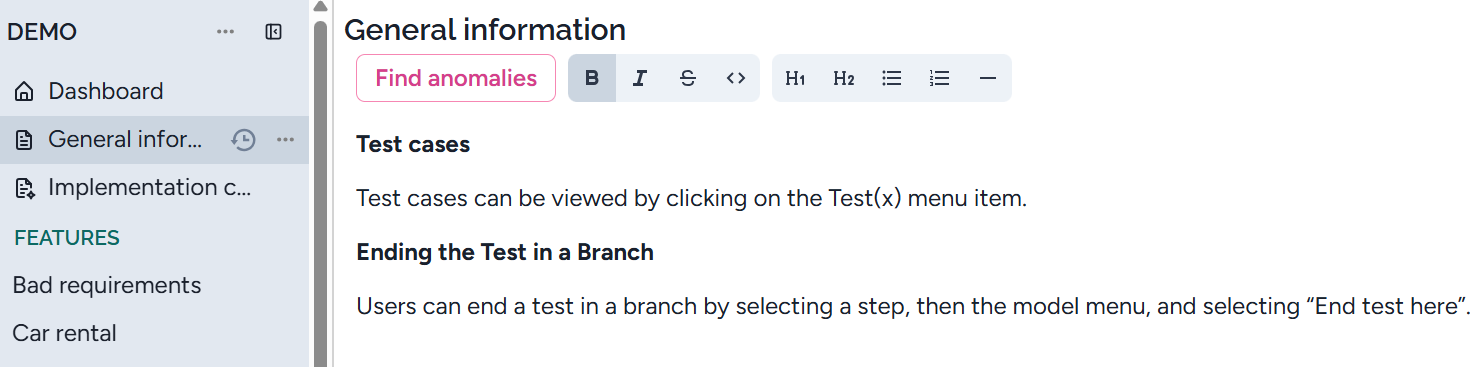Toggle strikethrough formatting

688,78
